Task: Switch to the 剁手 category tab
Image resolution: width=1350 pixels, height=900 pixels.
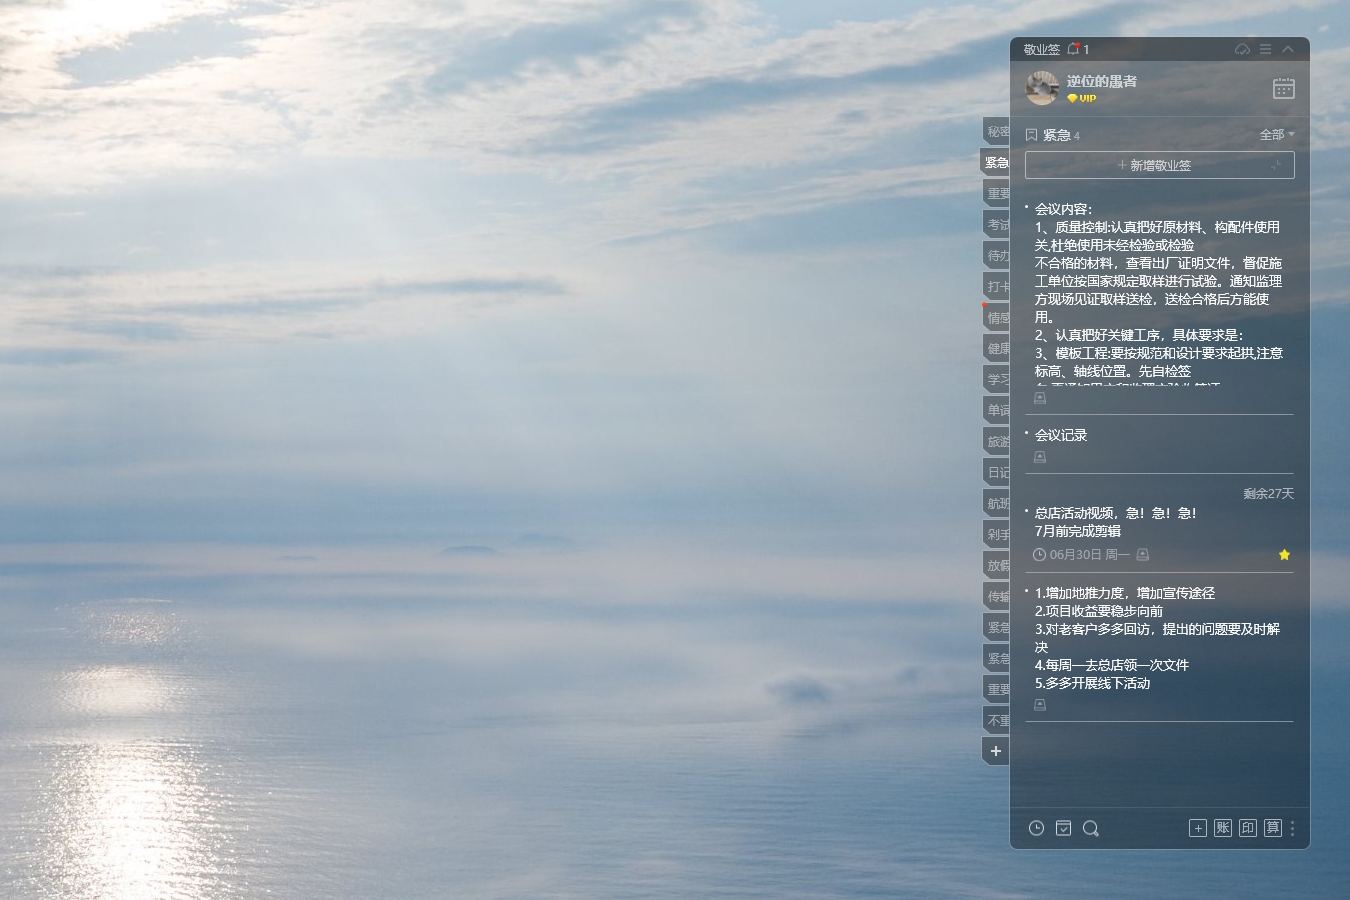Action: [996, 535]
